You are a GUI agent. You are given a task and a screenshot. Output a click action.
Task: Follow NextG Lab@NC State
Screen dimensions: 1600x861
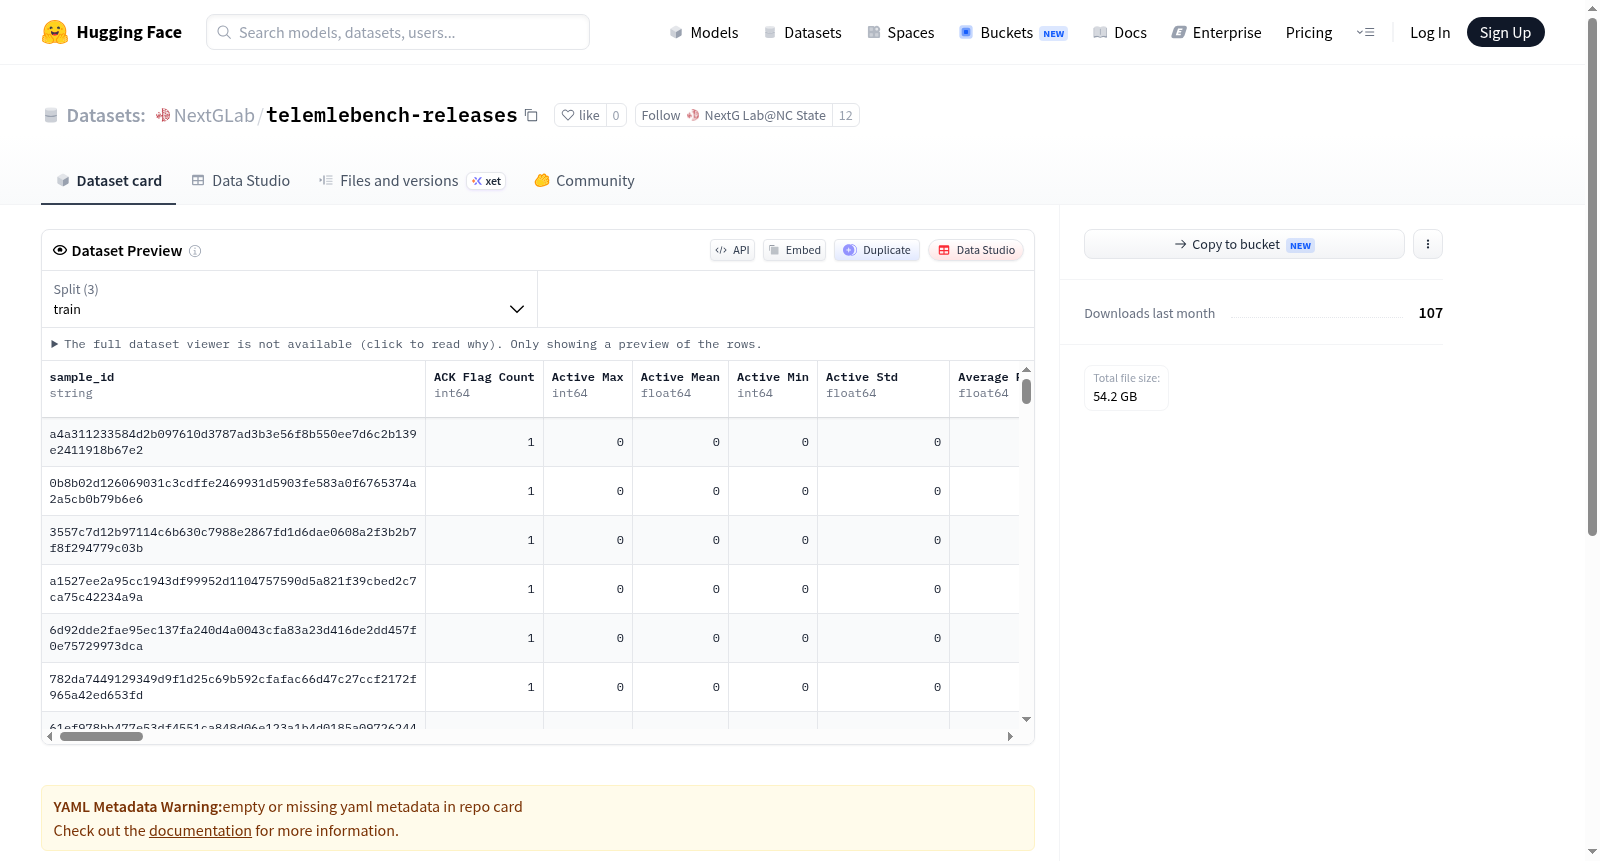click(734, 116)
